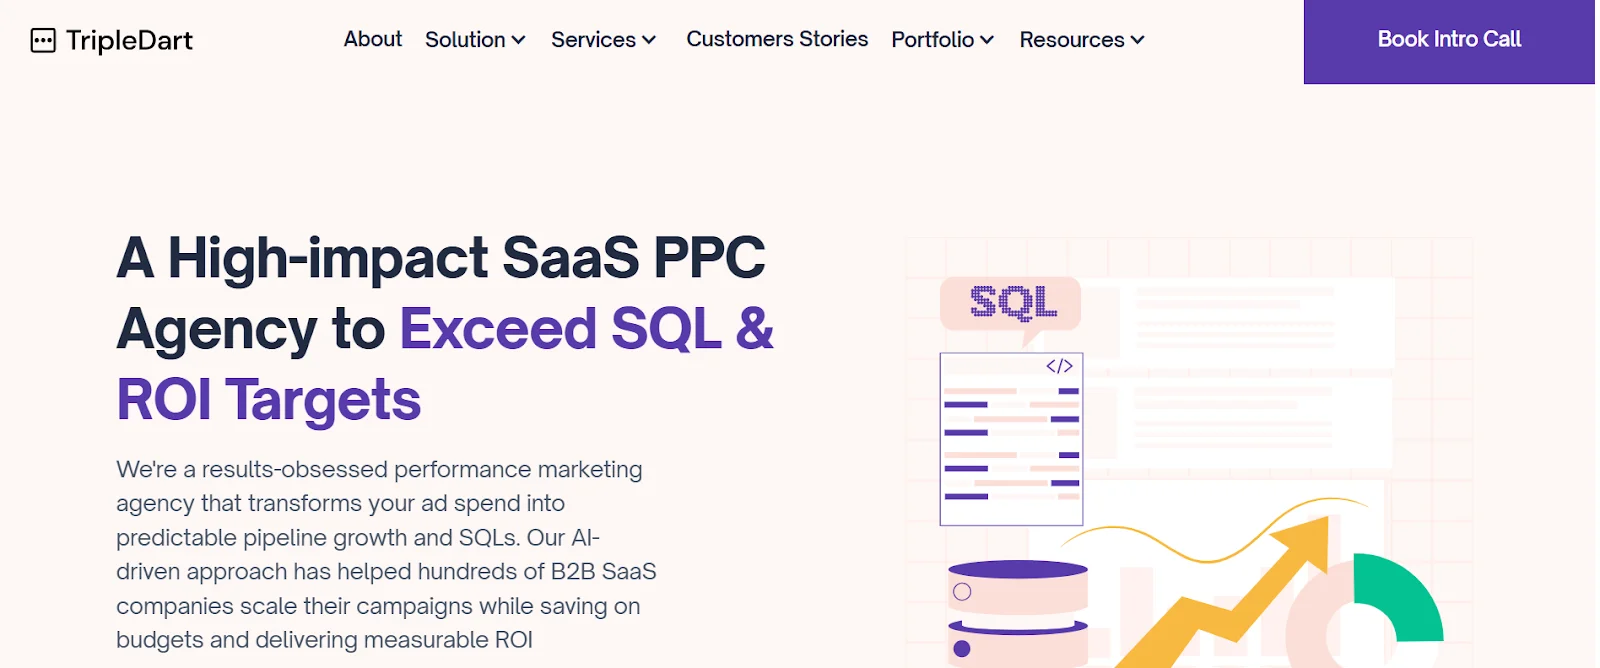Expand the Services dropdown chevron
1600x668 pixels.
click(x=649, y=40)
